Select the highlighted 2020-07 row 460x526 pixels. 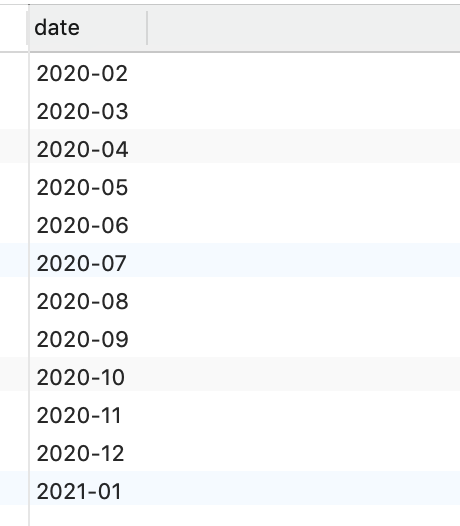tap(245, 263)
